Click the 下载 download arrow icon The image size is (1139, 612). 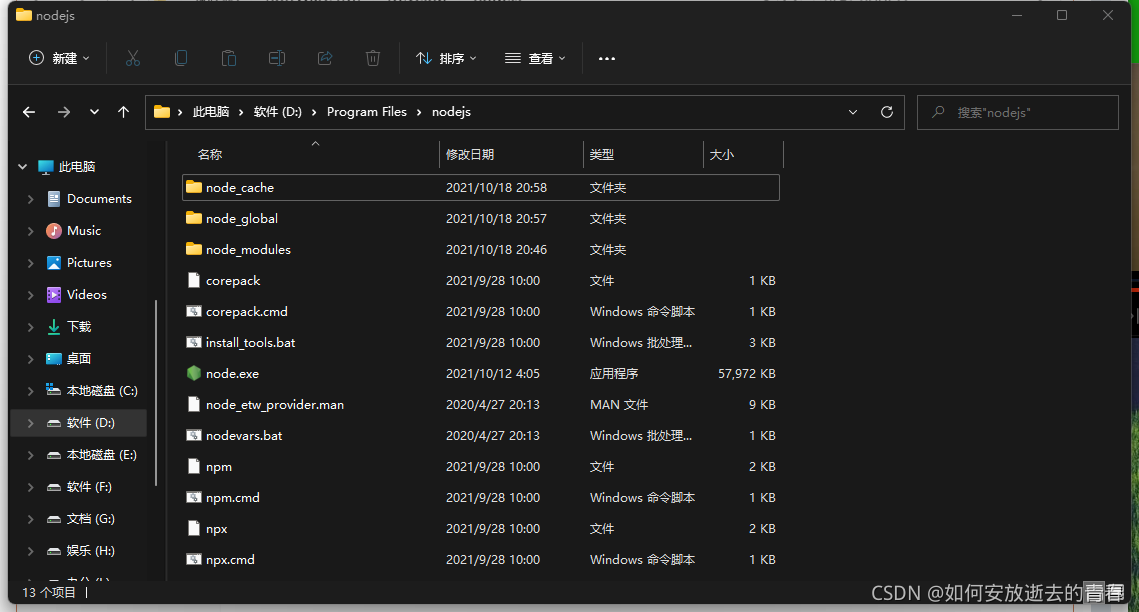pos(54,327)
